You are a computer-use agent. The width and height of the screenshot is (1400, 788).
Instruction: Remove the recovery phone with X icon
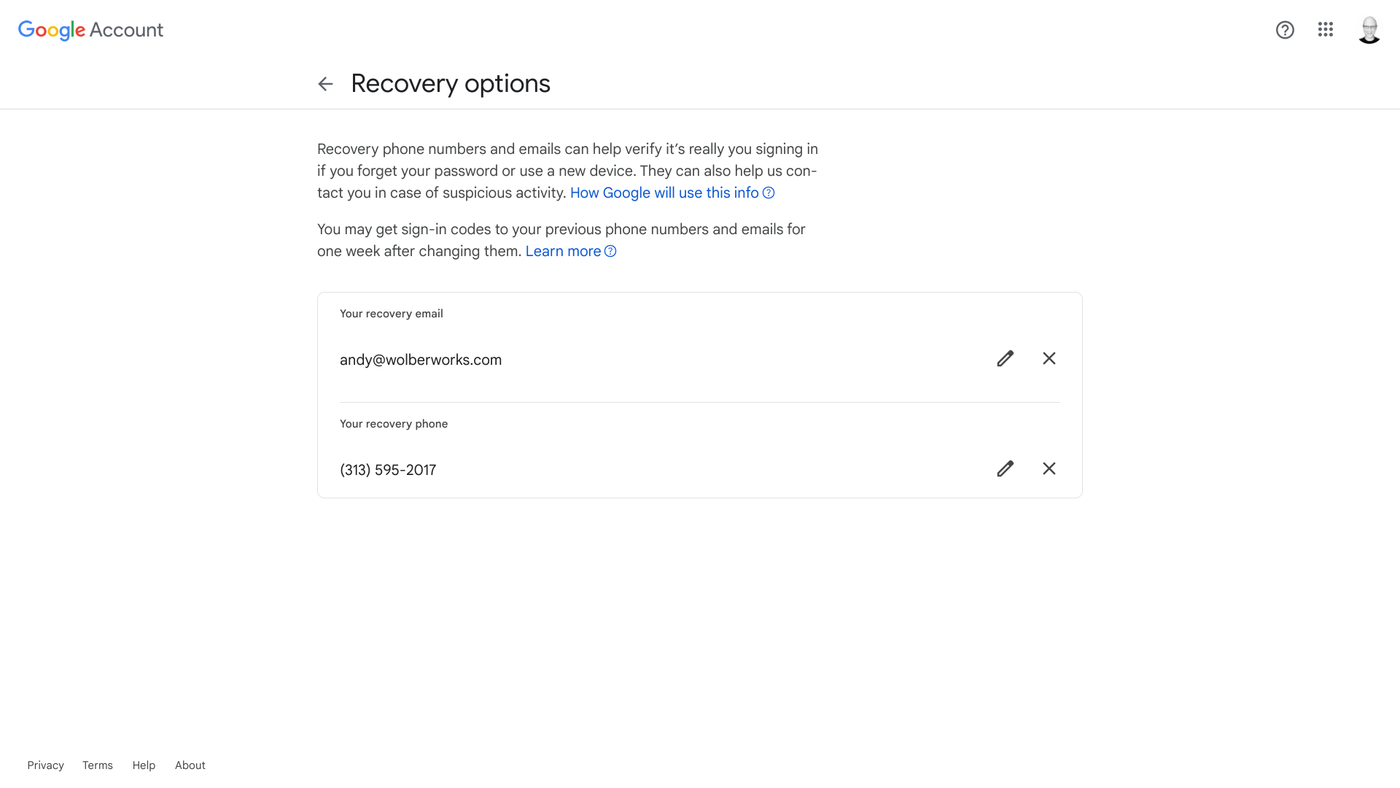(1049, 469)
